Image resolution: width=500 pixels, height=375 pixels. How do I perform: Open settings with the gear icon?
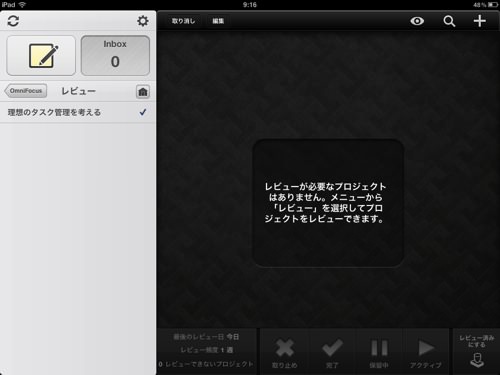(x=143, y=21)
